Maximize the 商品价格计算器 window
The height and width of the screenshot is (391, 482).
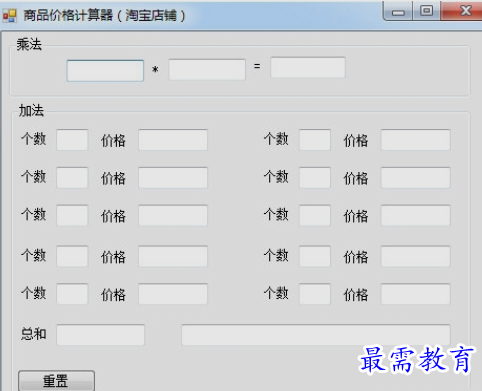click(426, 11)
